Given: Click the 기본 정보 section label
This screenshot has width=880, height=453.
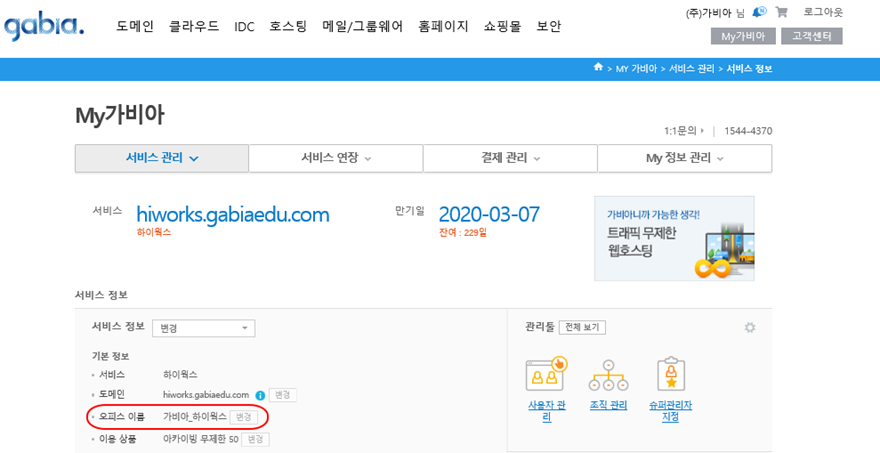Looking at the screenshot, I should tap(111, 356).
